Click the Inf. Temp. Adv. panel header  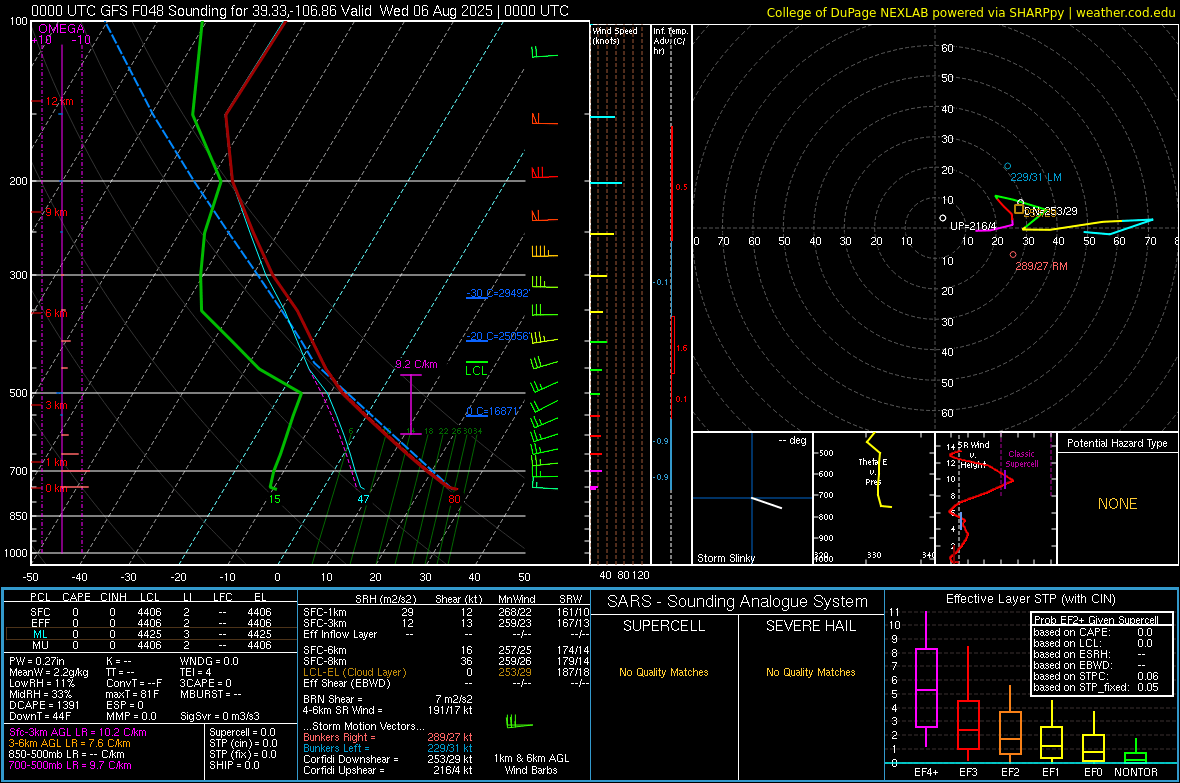point(670,41)
